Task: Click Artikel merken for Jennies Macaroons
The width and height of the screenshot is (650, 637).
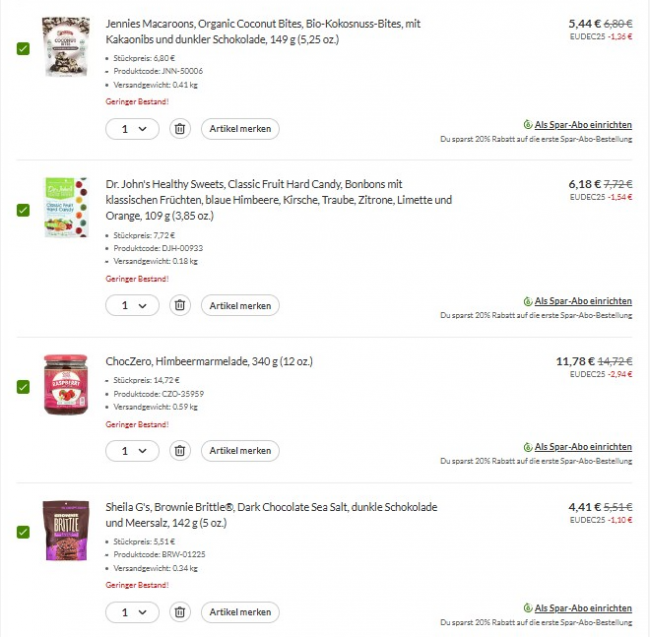Action: pyautogui.click(x=240, y=129)
